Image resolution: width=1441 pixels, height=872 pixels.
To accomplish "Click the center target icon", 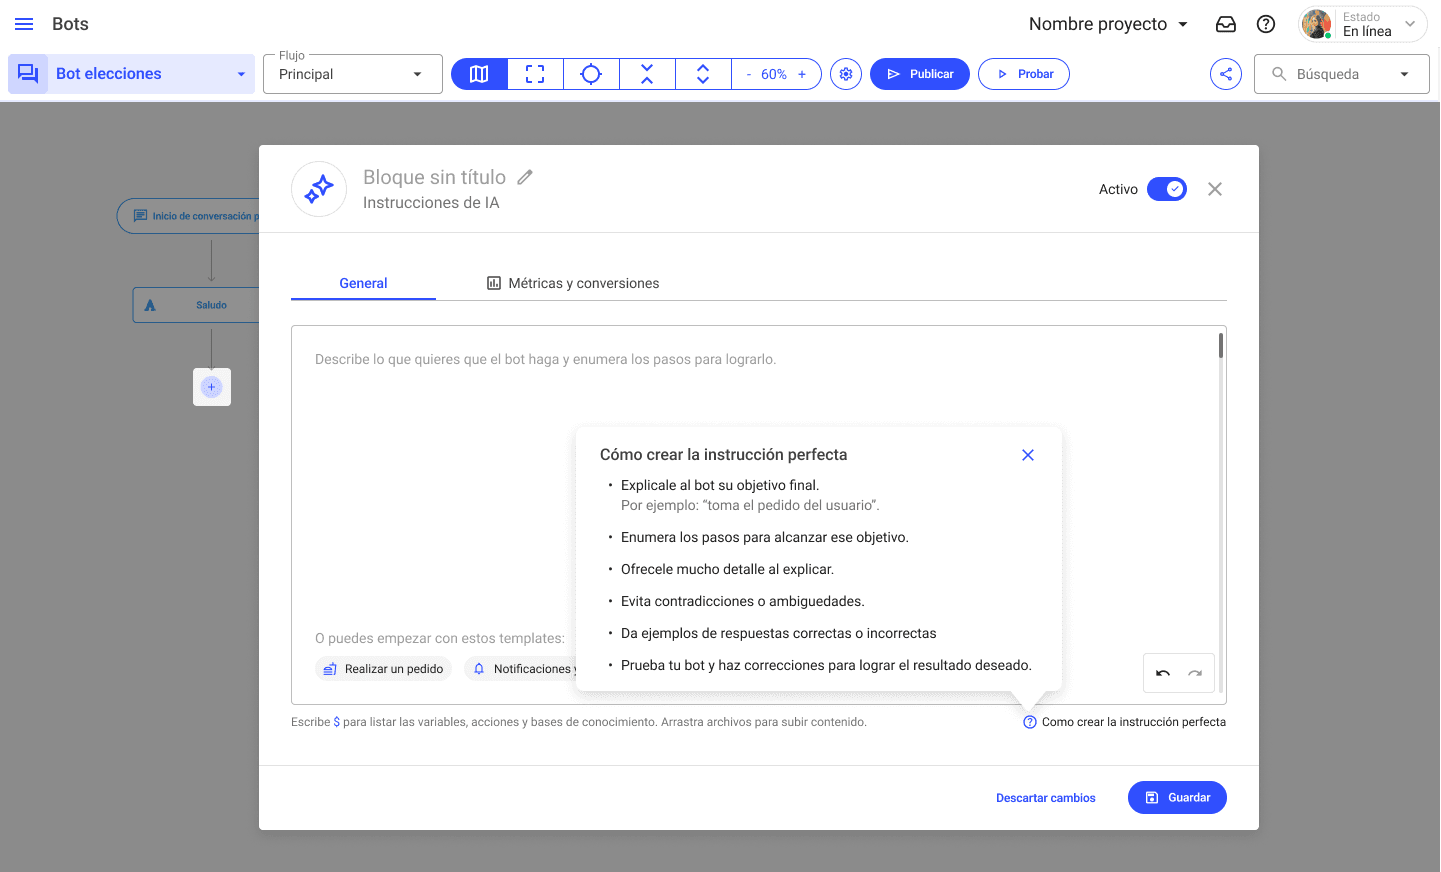I will coord(591,74).
